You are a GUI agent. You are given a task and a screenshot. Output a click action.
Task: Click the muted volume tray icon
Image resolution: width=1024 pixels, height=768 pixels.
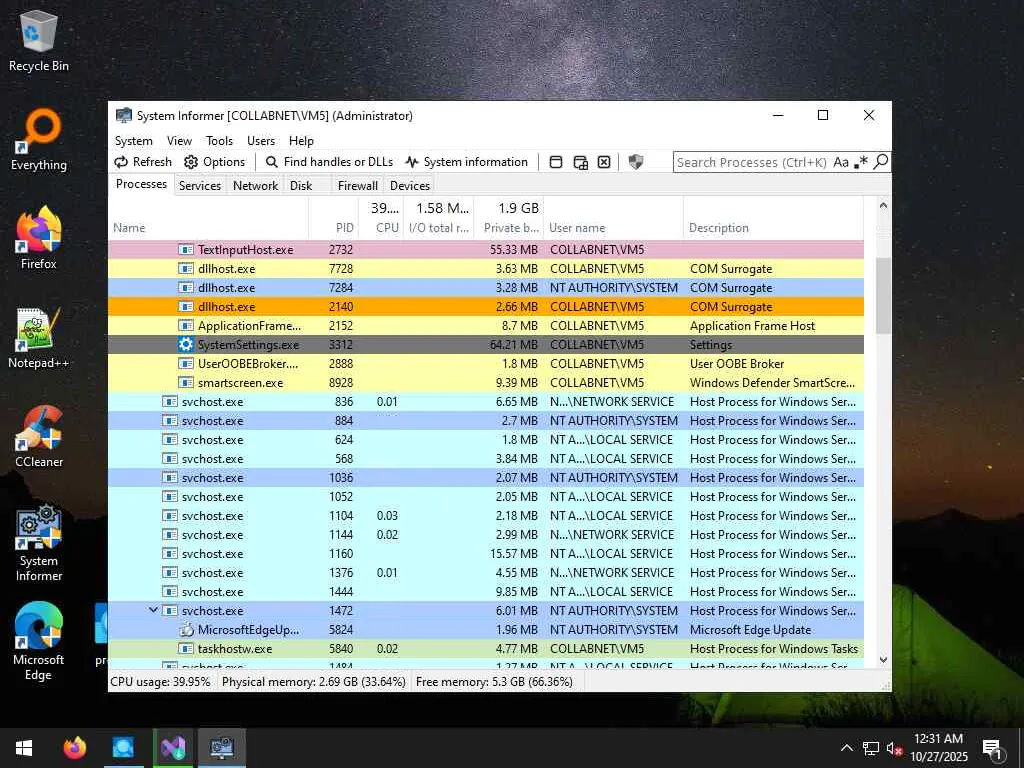[x=895, y=748]
